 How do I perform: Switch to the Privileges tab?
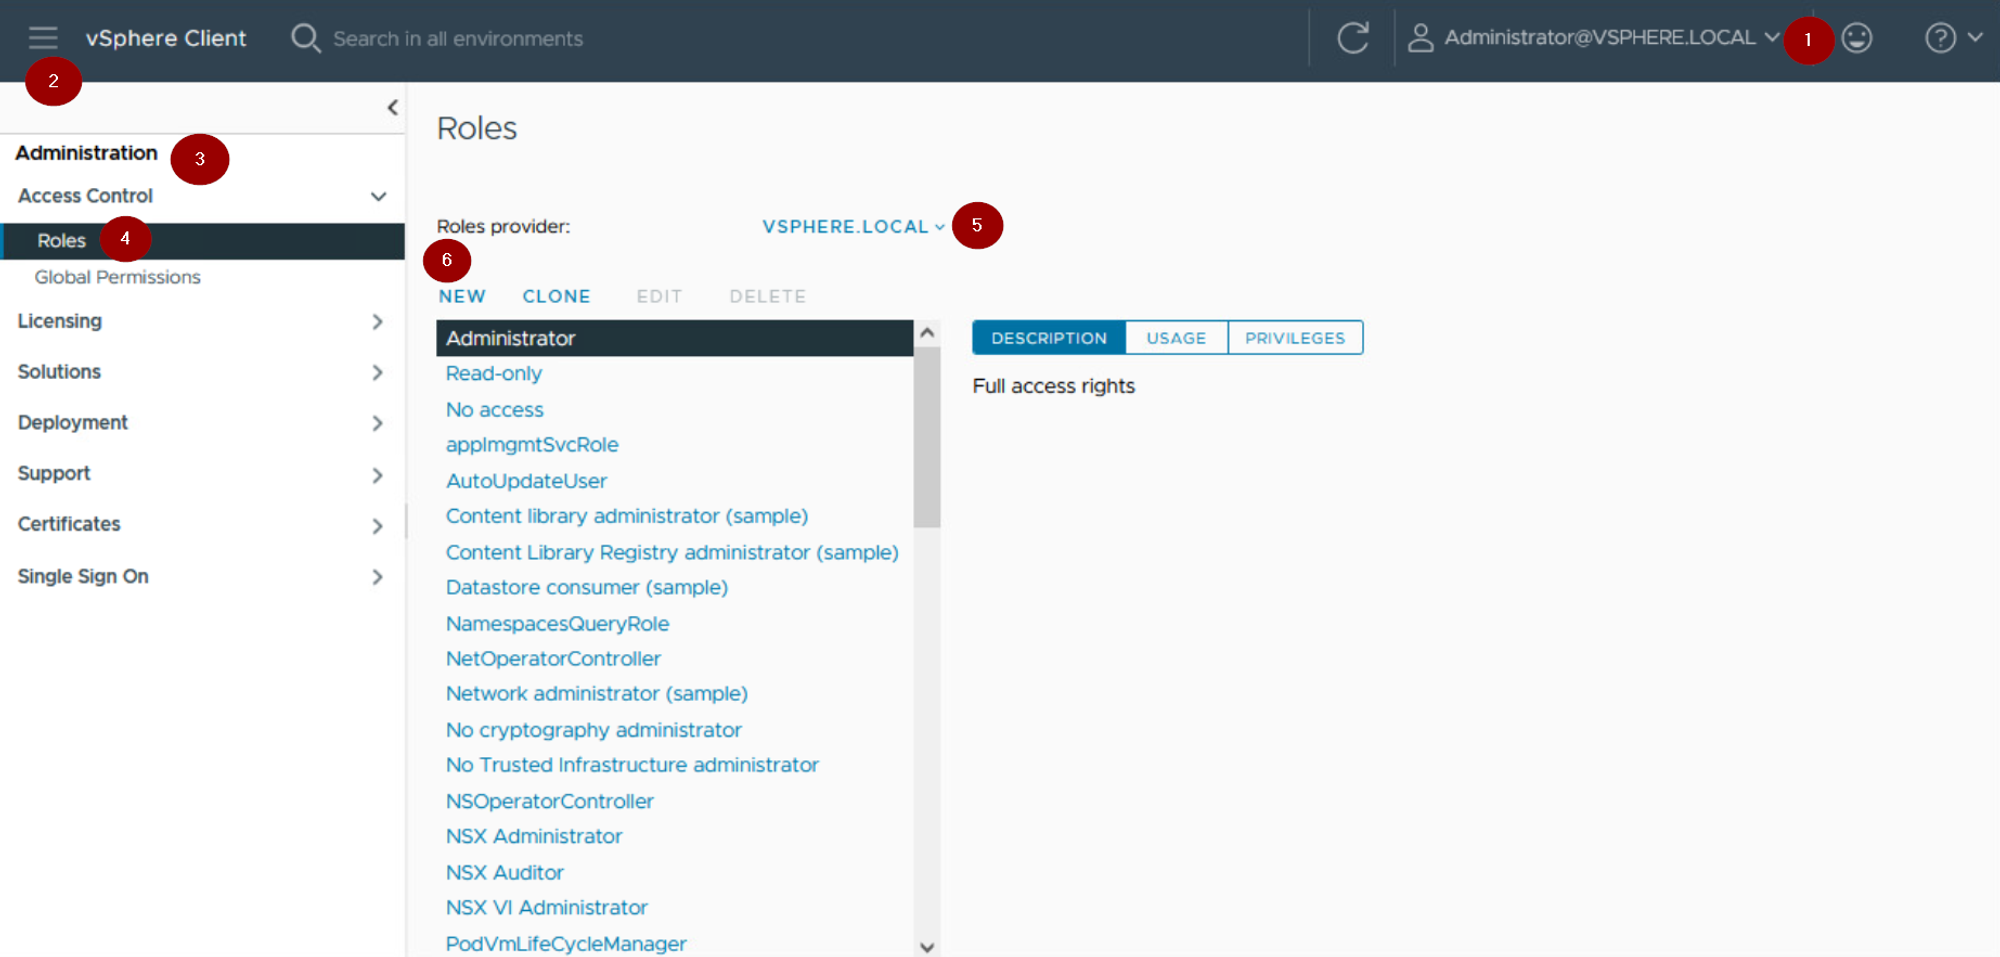[1294, 338]
